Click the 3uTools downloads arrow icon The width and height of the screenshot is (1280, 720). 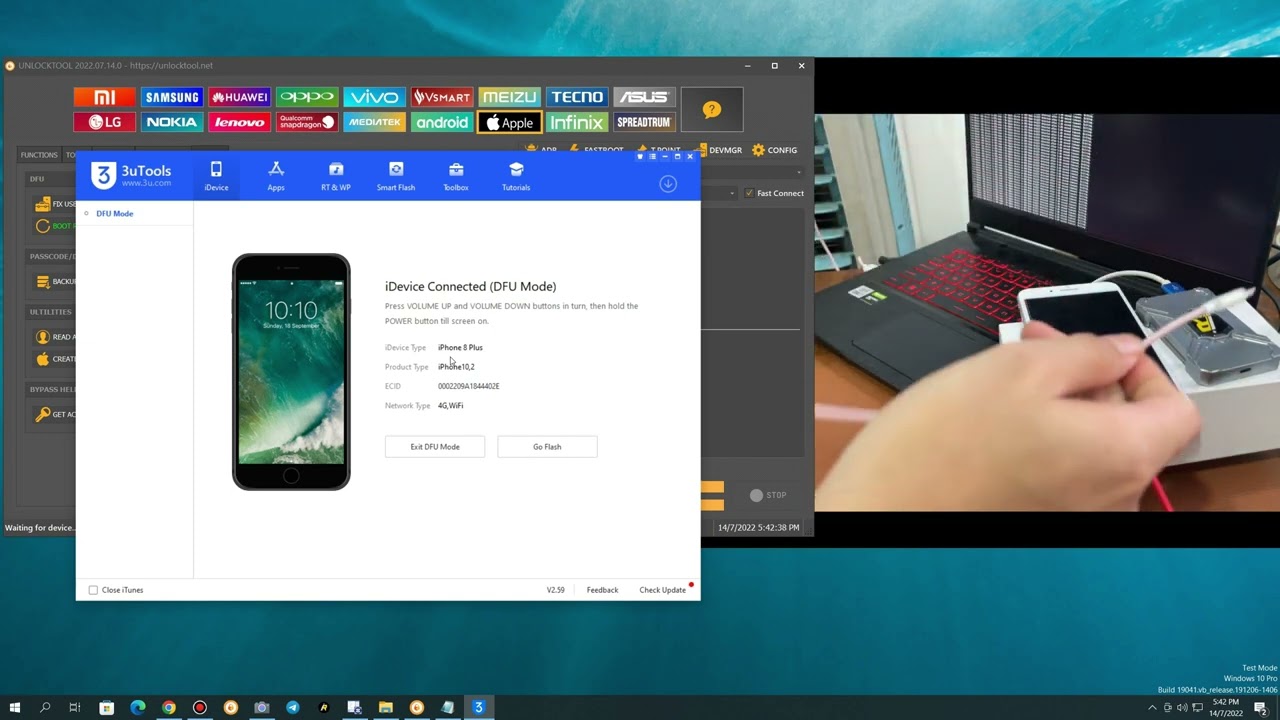(x=668, y=184)
